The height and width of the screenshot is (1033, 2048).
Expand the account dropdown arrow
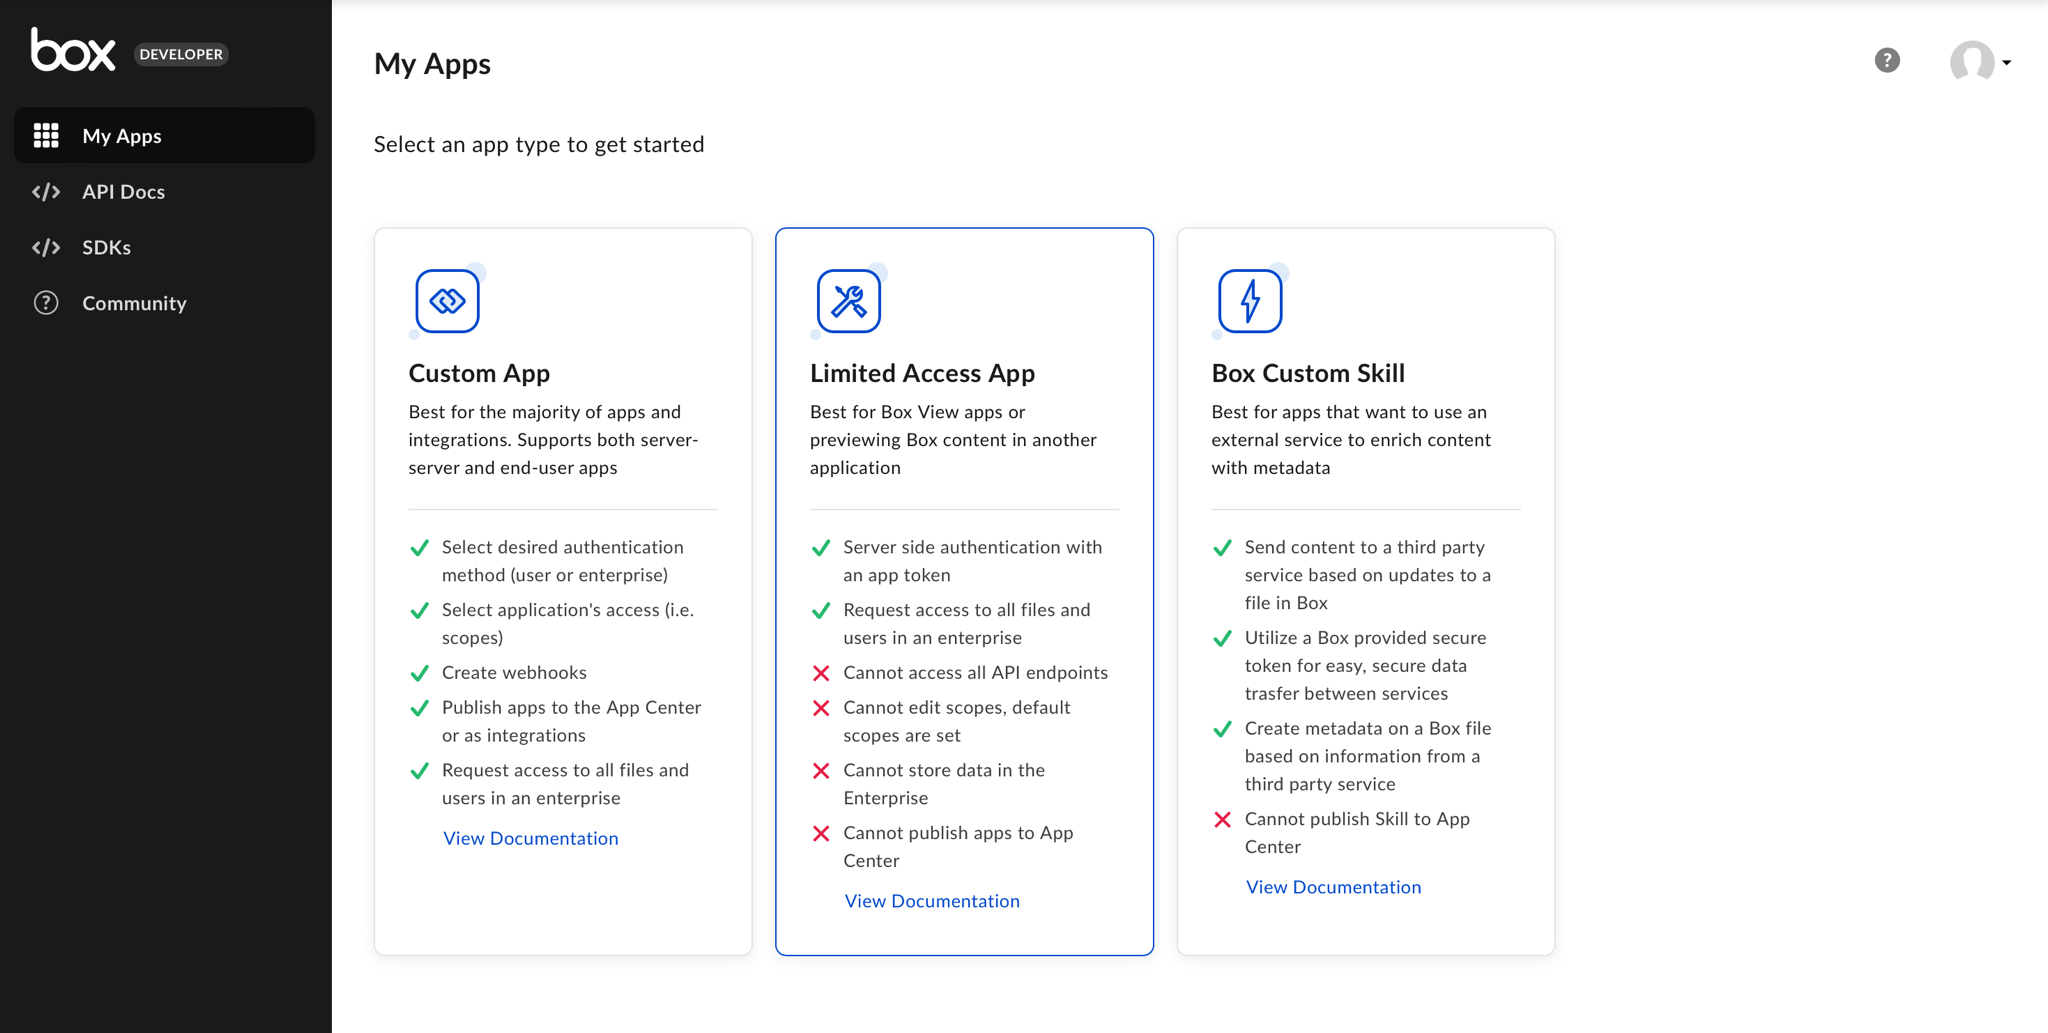click(2006, 63)
